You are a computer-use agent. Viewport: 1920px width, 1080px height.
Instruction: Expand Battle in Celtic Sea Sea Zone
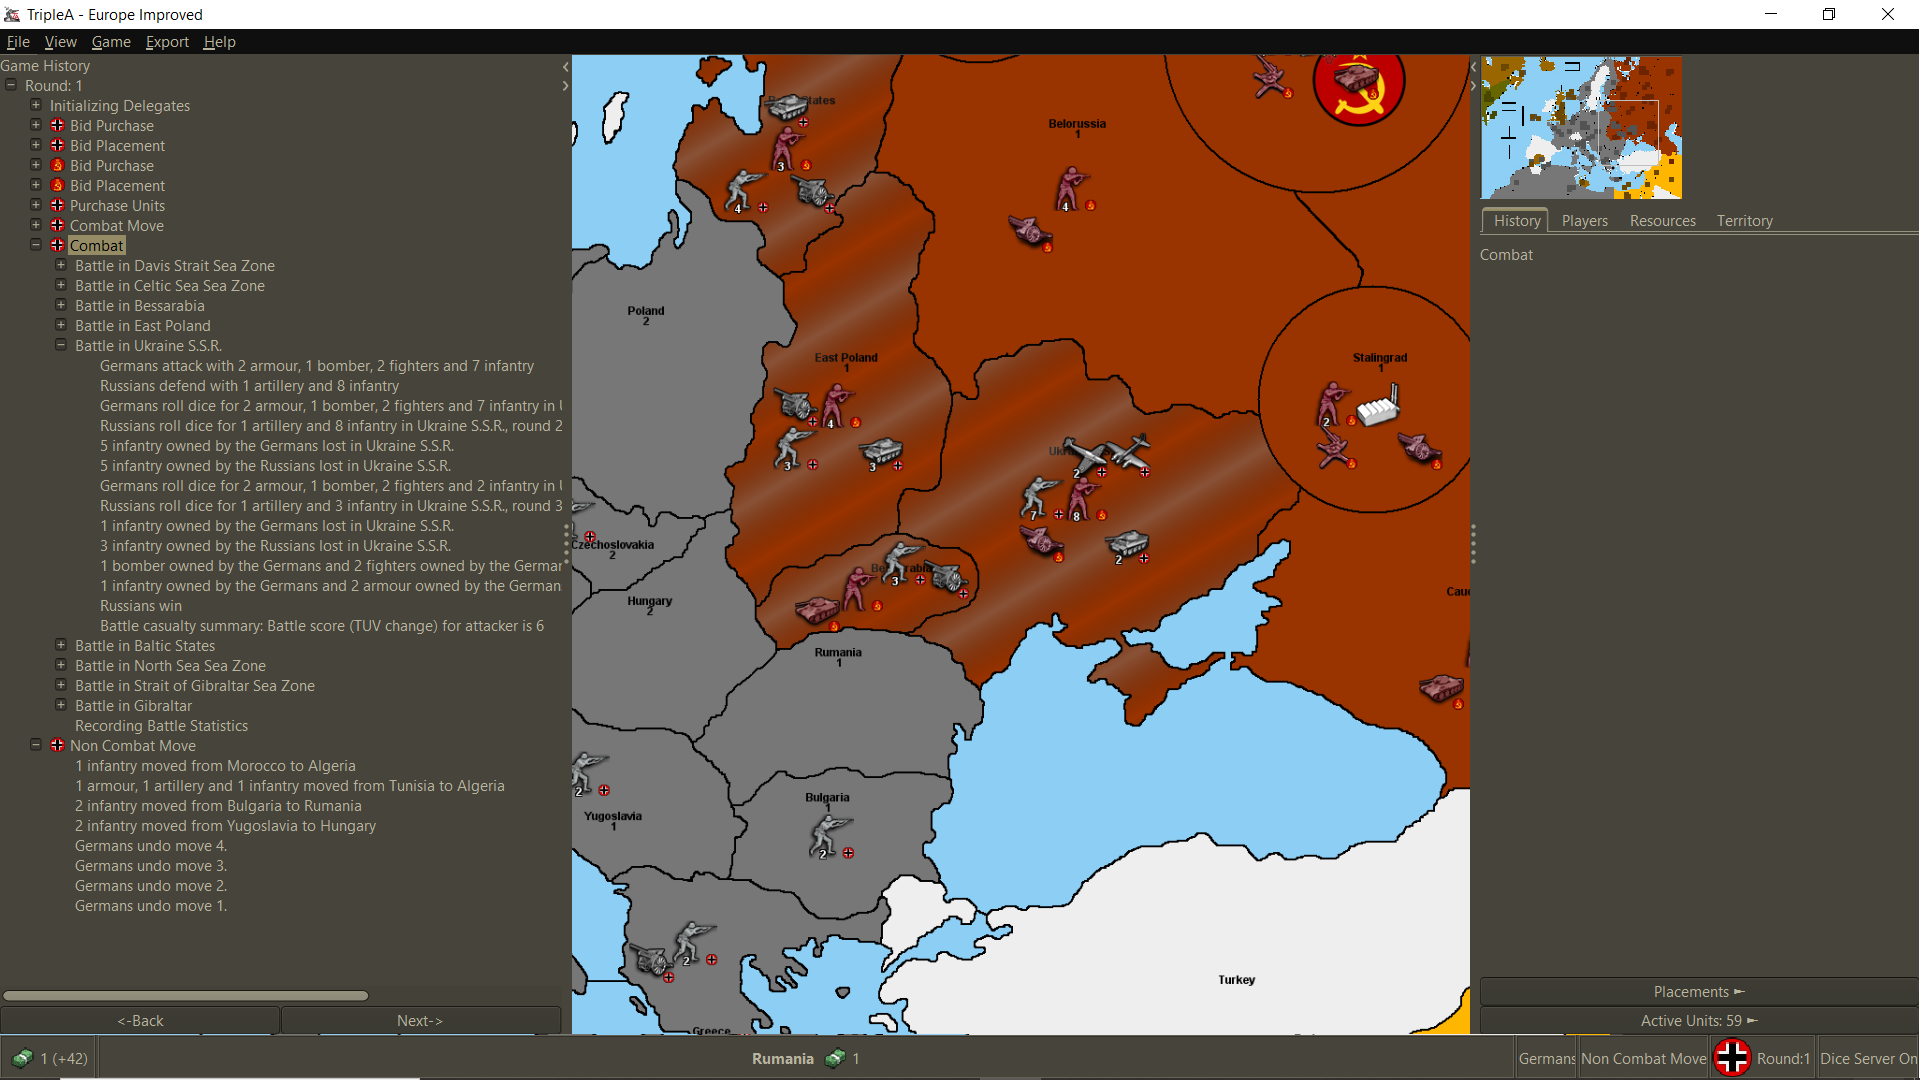[61, 285]
